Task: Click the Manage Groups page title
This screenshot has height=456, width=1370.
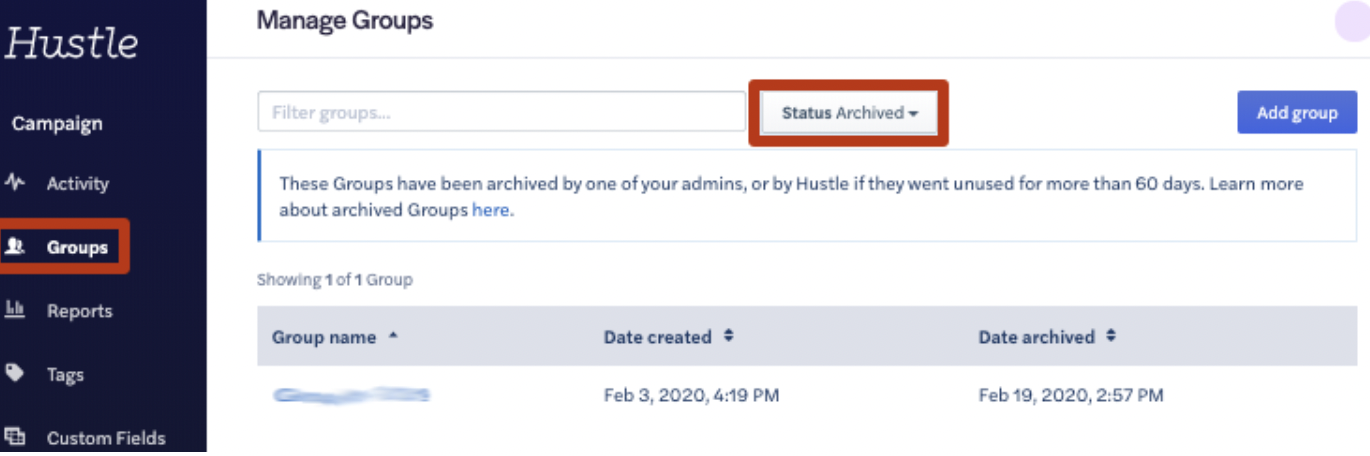Action: pyautogui.click(x=345, y=20)
